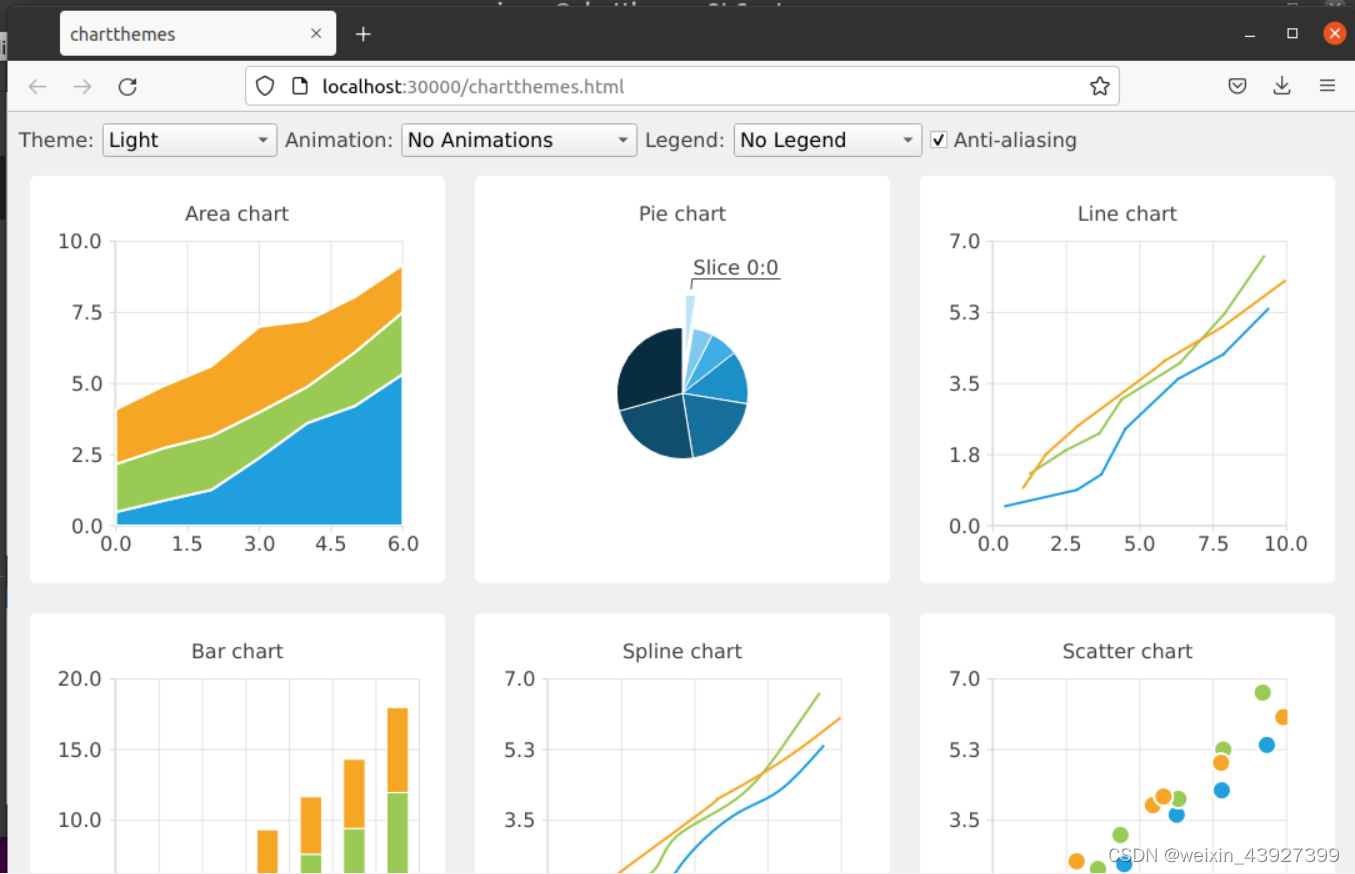This screenshot has height=874, width=1355.
Task: Open the hamburger application menu
Action: (1328, 86)
